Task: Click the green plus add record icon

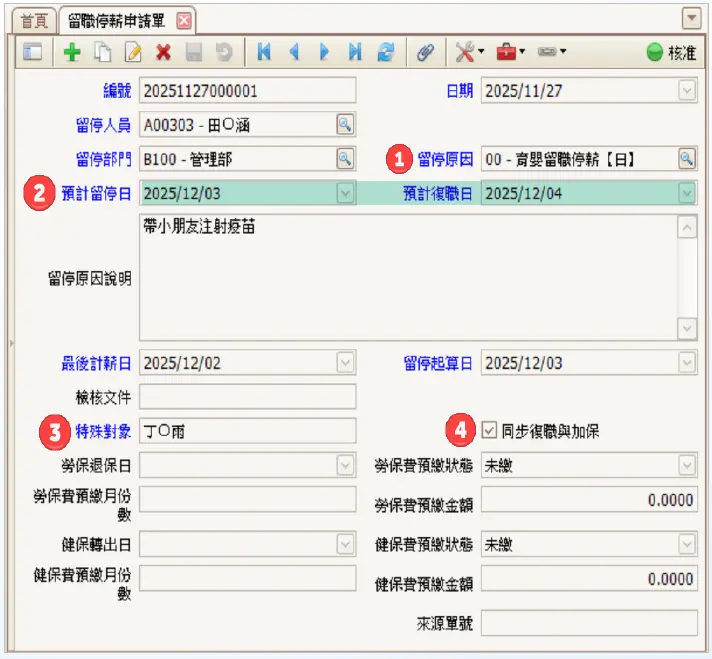Action: [x=72, y=53]
